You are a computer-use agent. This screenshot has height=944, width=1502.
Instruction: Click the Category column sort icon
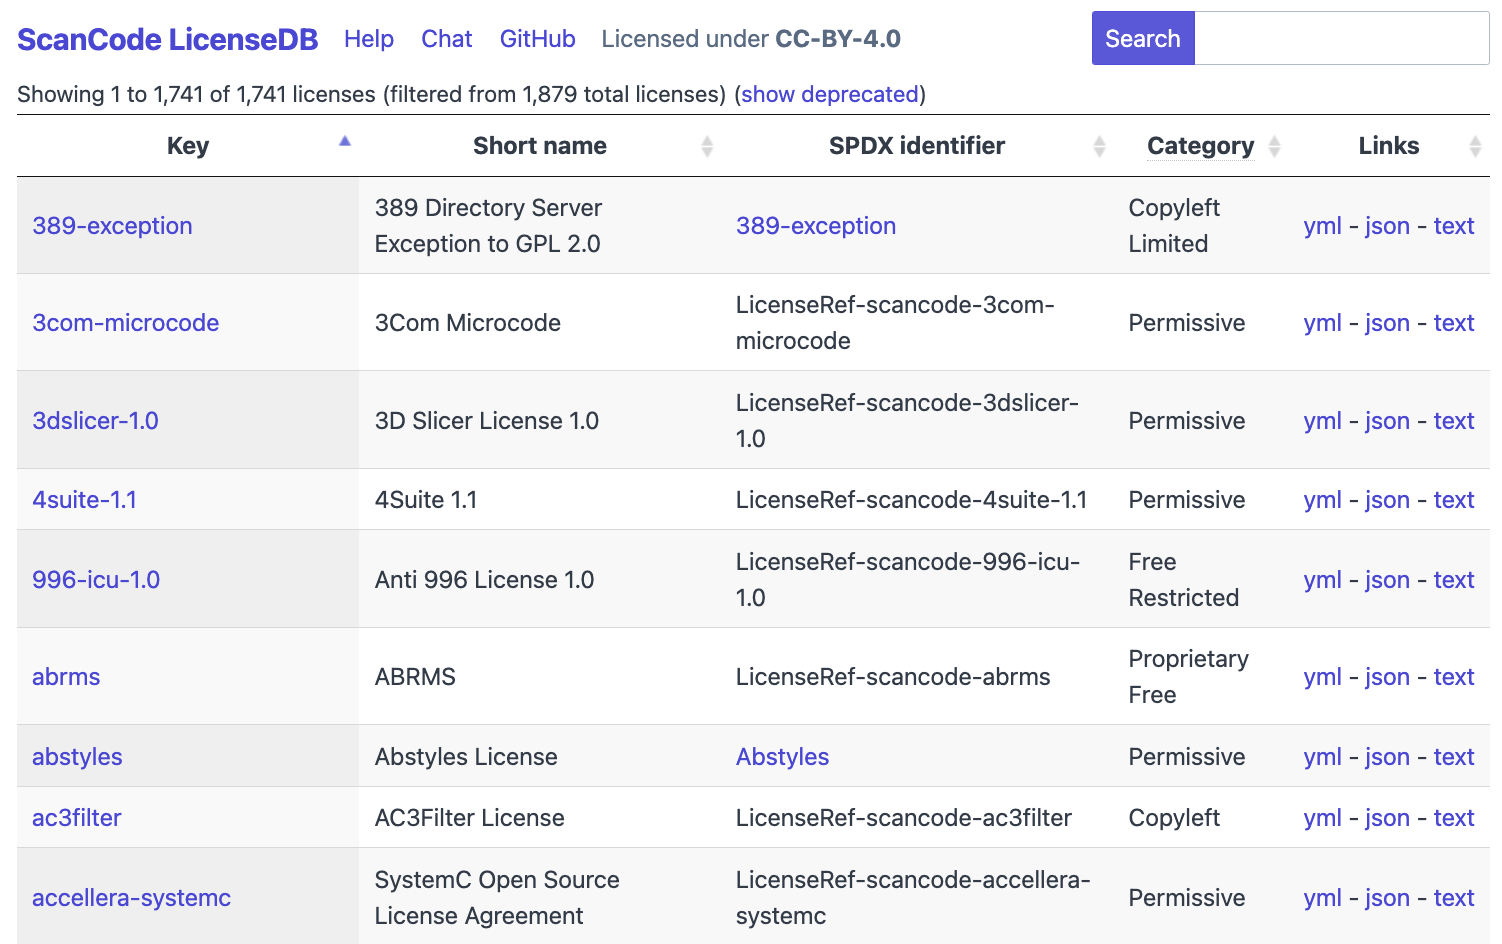(x=1274, y=146)
